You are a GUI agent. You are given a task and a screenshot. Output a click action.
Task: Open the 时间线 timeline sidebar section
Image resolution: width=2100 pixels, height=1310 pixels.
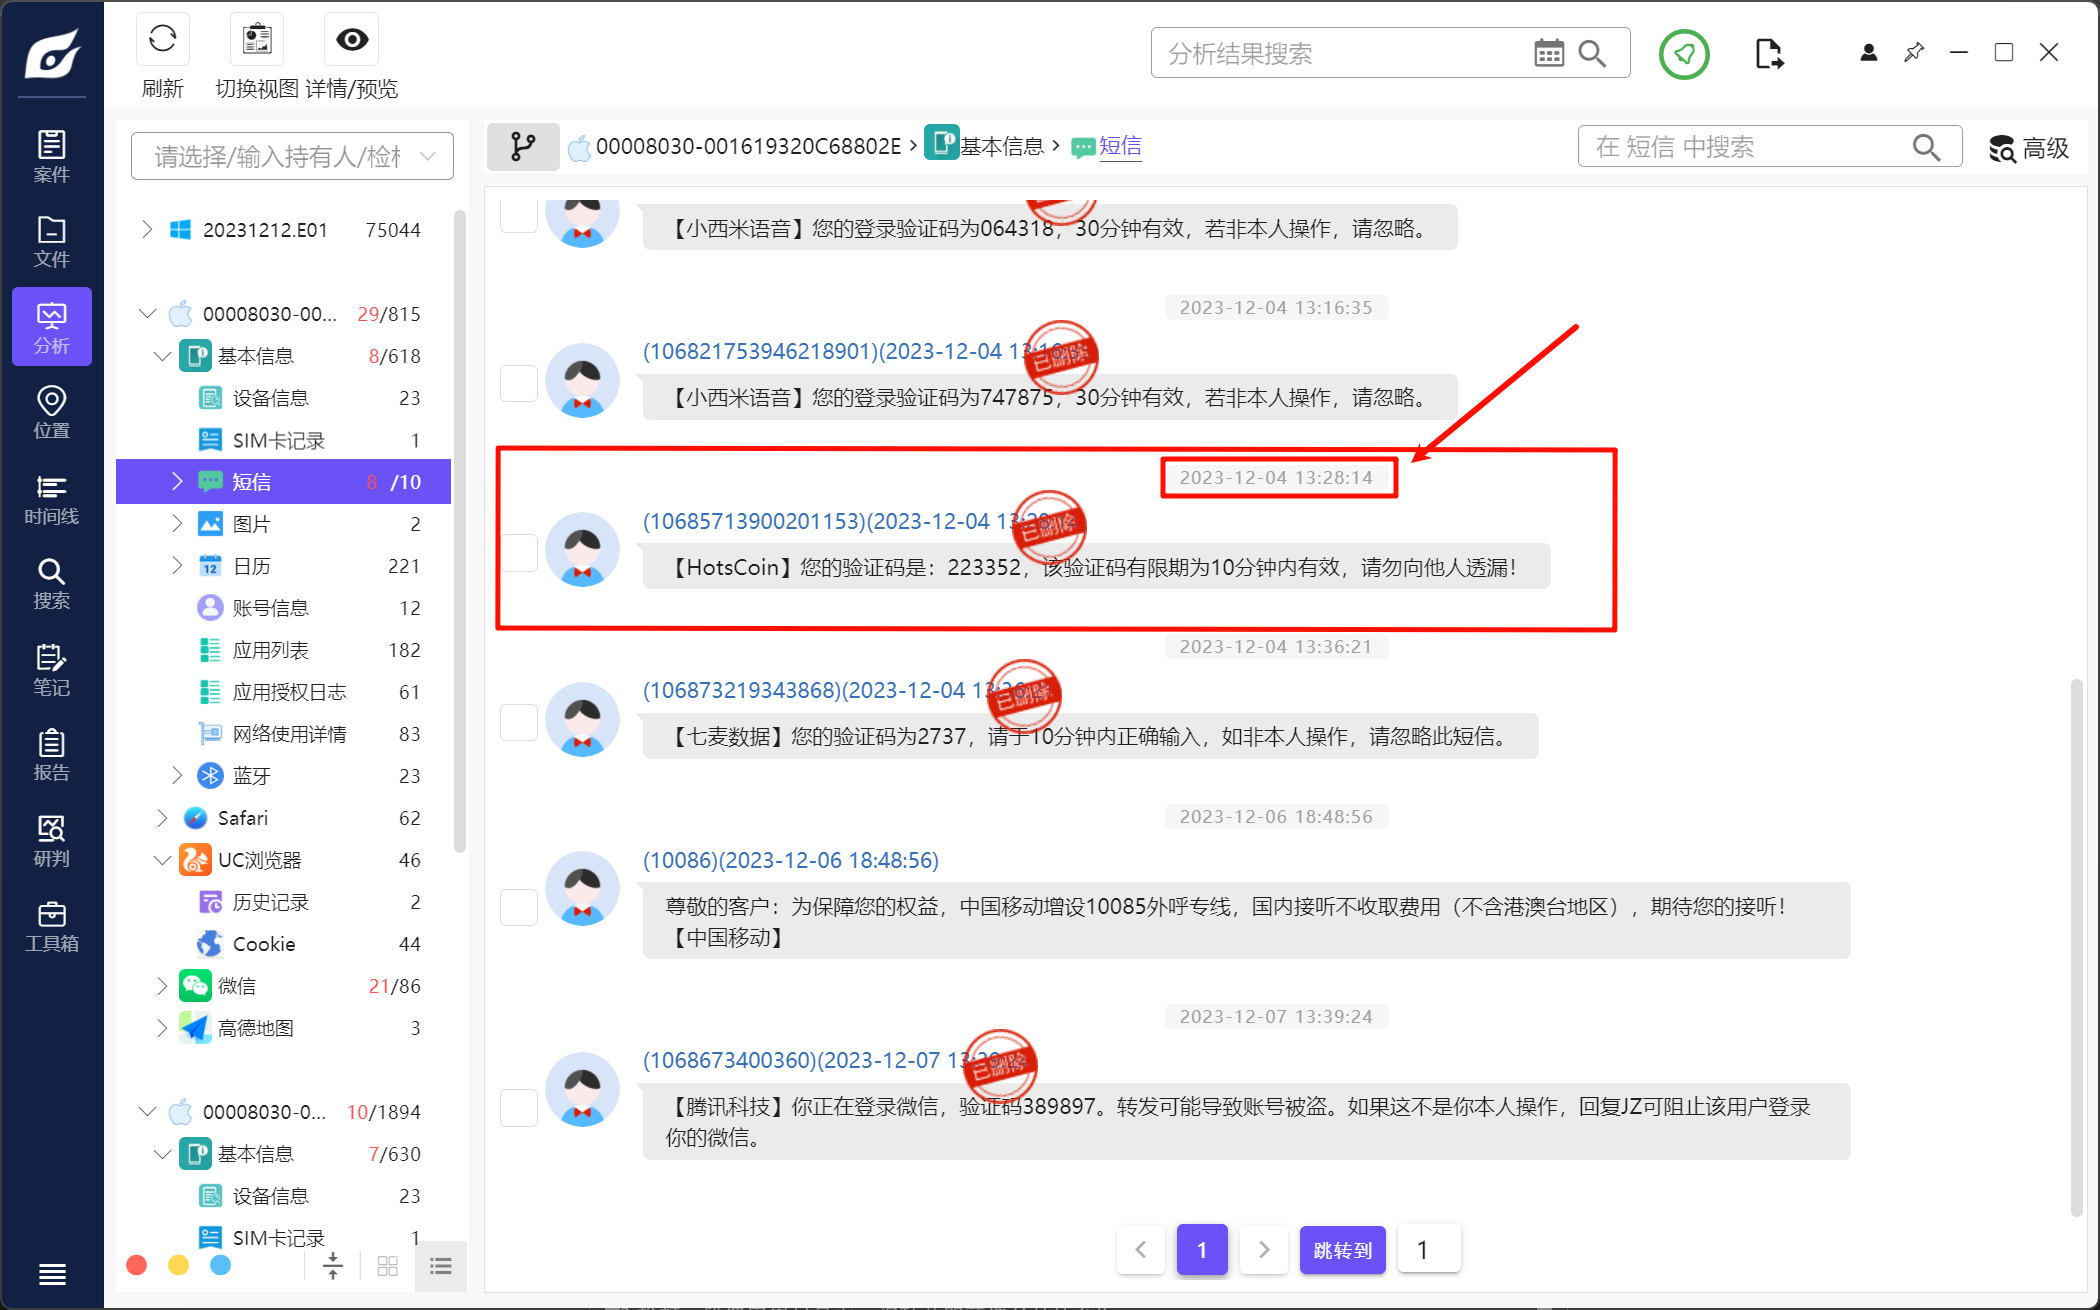tap(51, 499)
